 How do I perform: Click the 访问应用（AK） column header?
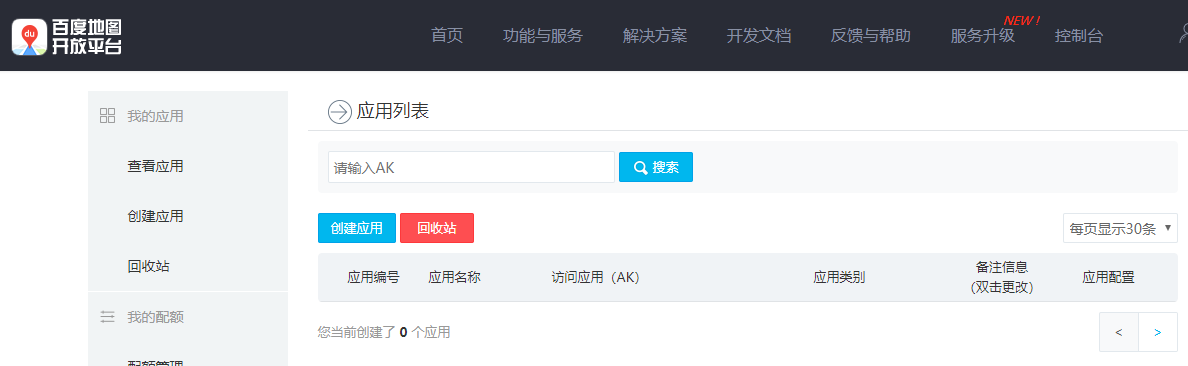pos(596,277)
